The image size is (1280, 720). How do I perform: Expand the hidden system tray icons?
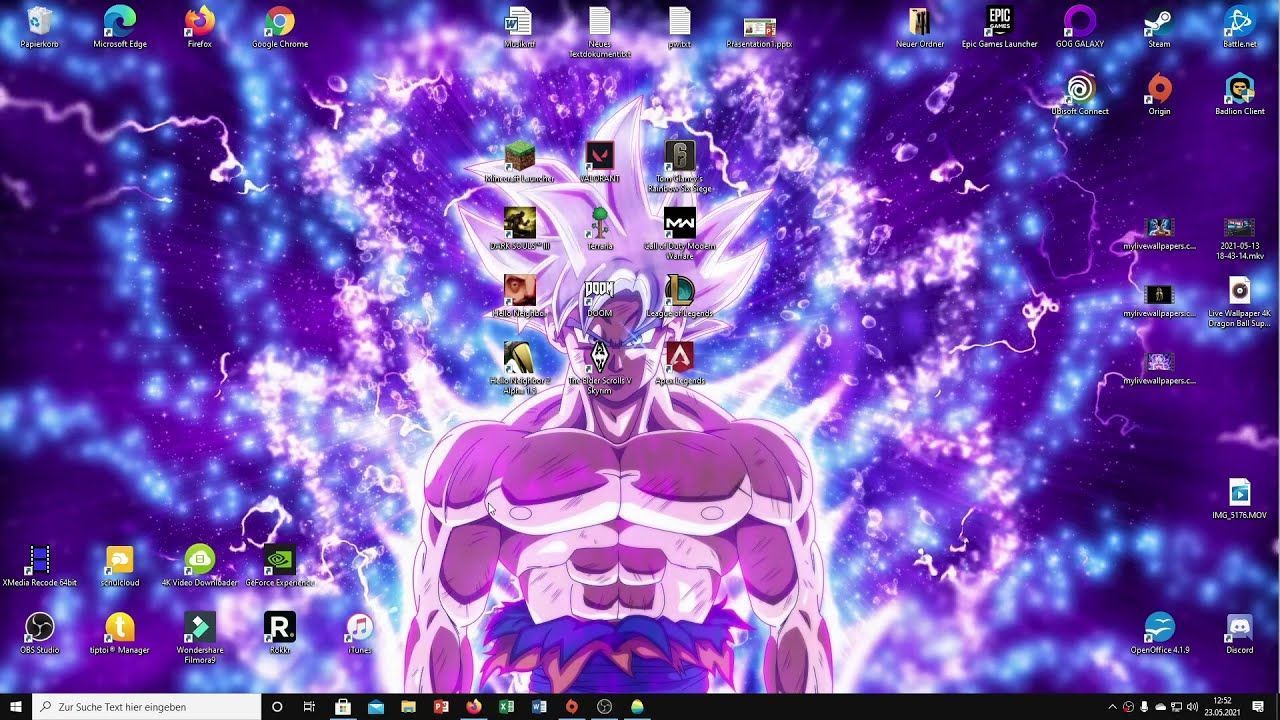(1112, 707)
